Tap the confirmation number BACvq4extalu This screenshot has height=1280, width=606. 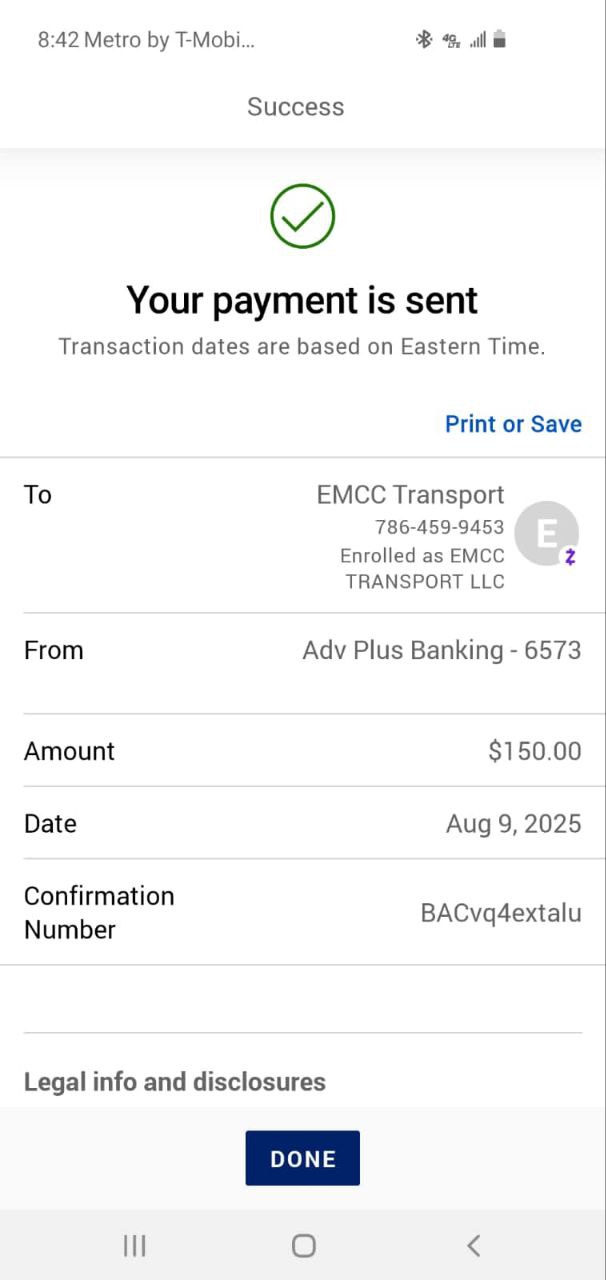point(500,913)
